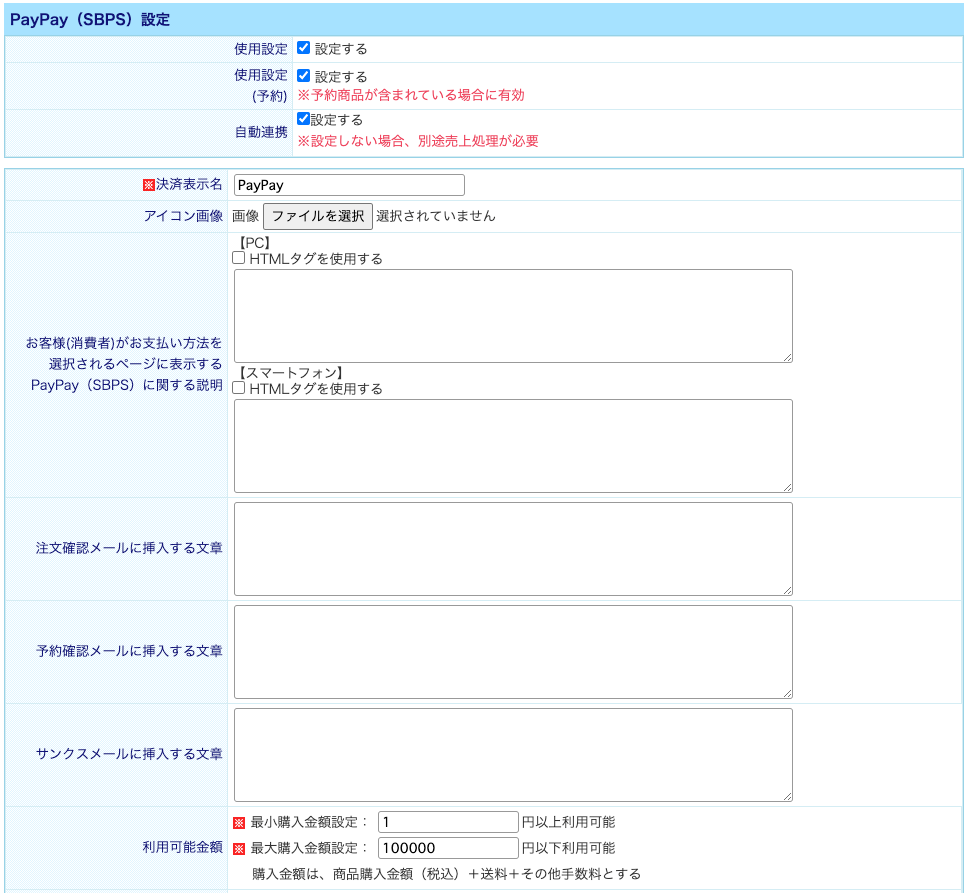Click the 最大購入金額設定 input field
Viewport: 967px width, 893px height.
point(448,848)
